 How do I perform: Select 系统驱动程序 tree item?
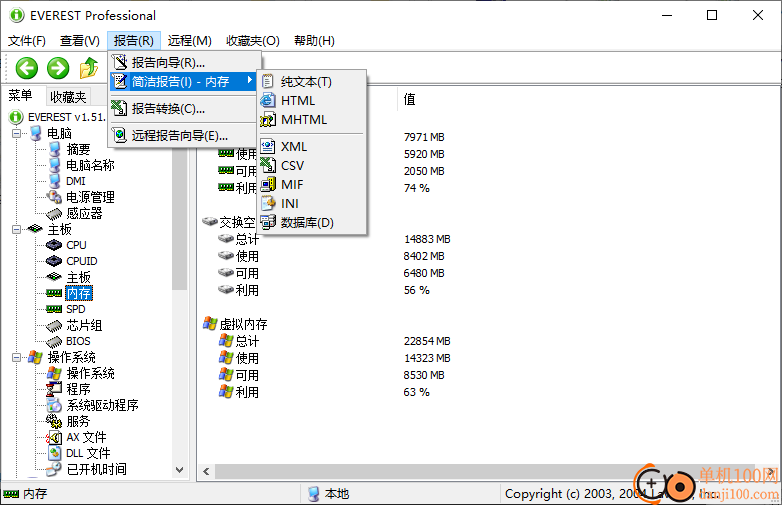click(102, 405)
